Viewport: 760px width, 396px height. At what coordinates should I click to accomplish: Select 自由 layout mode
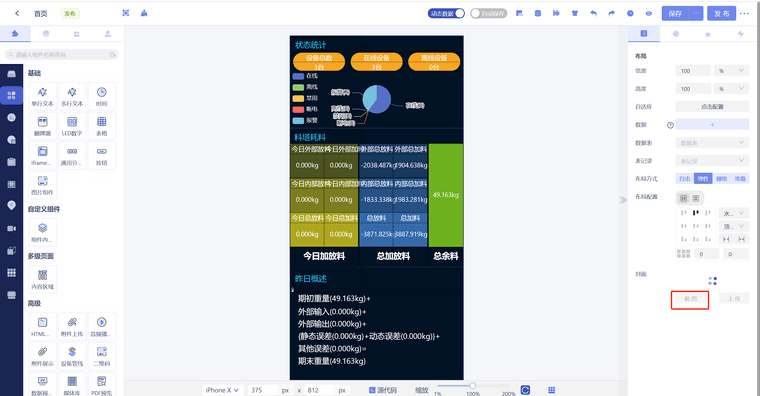685,178
